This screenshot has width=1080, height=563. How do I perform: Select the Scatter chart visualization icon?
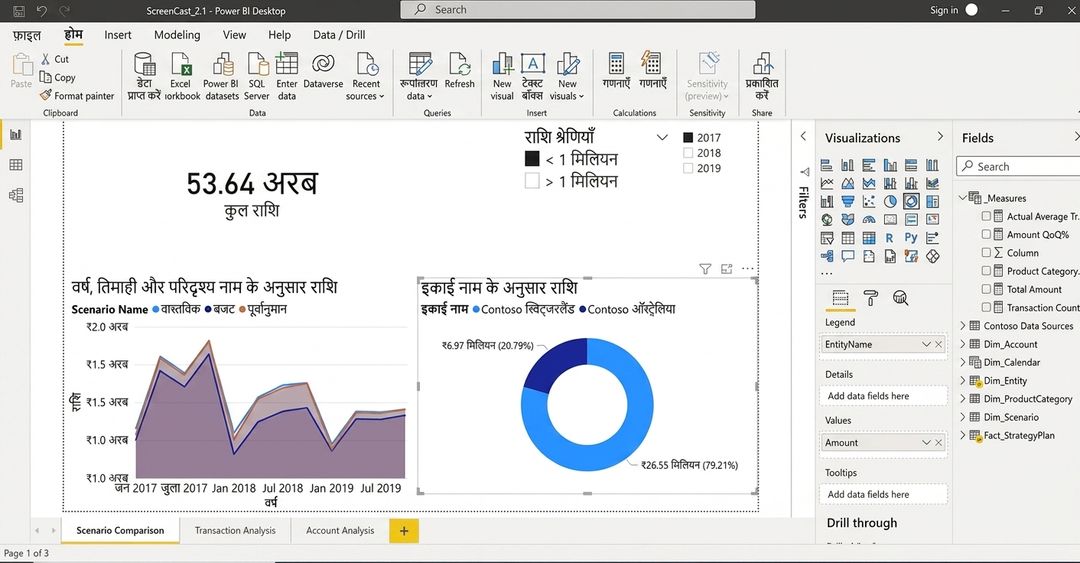click(869, 201)
